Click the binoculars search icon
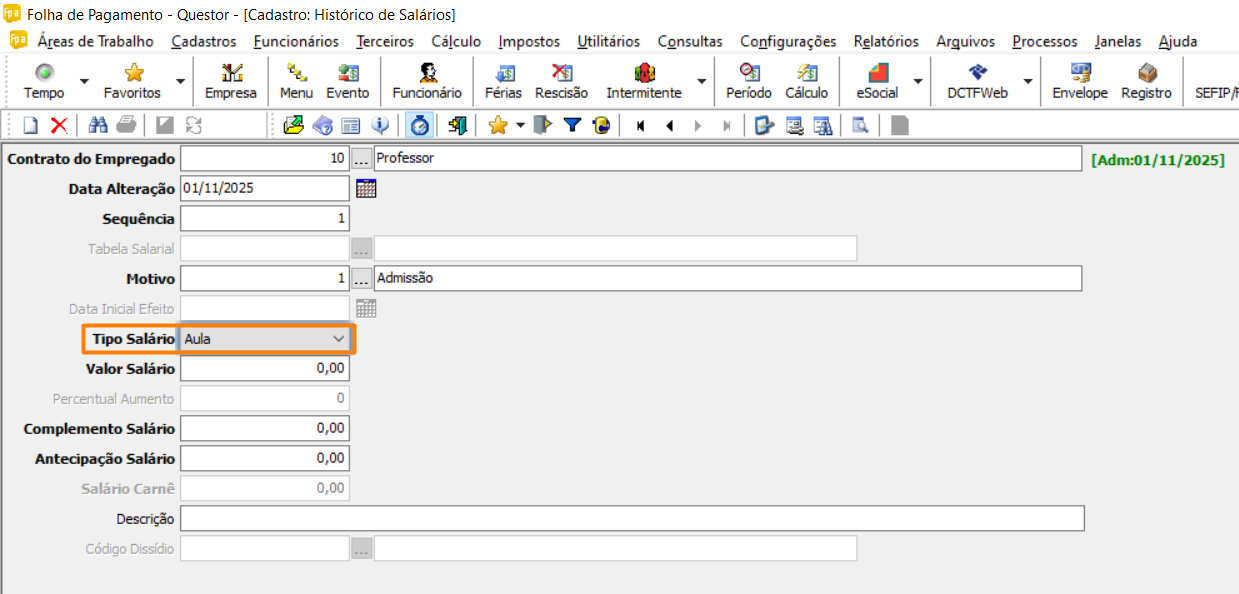Viewport: 1239px width, 594px height. (98, 125)
